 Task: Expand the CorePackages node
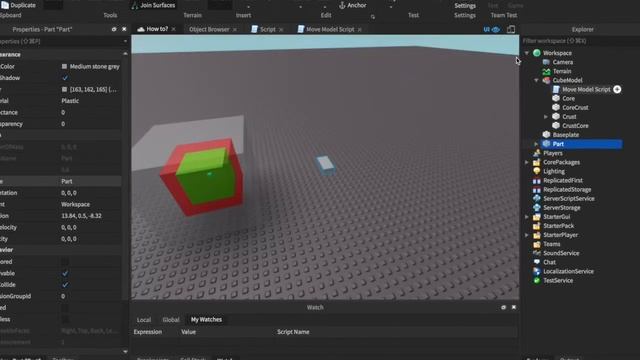point(527,162)
